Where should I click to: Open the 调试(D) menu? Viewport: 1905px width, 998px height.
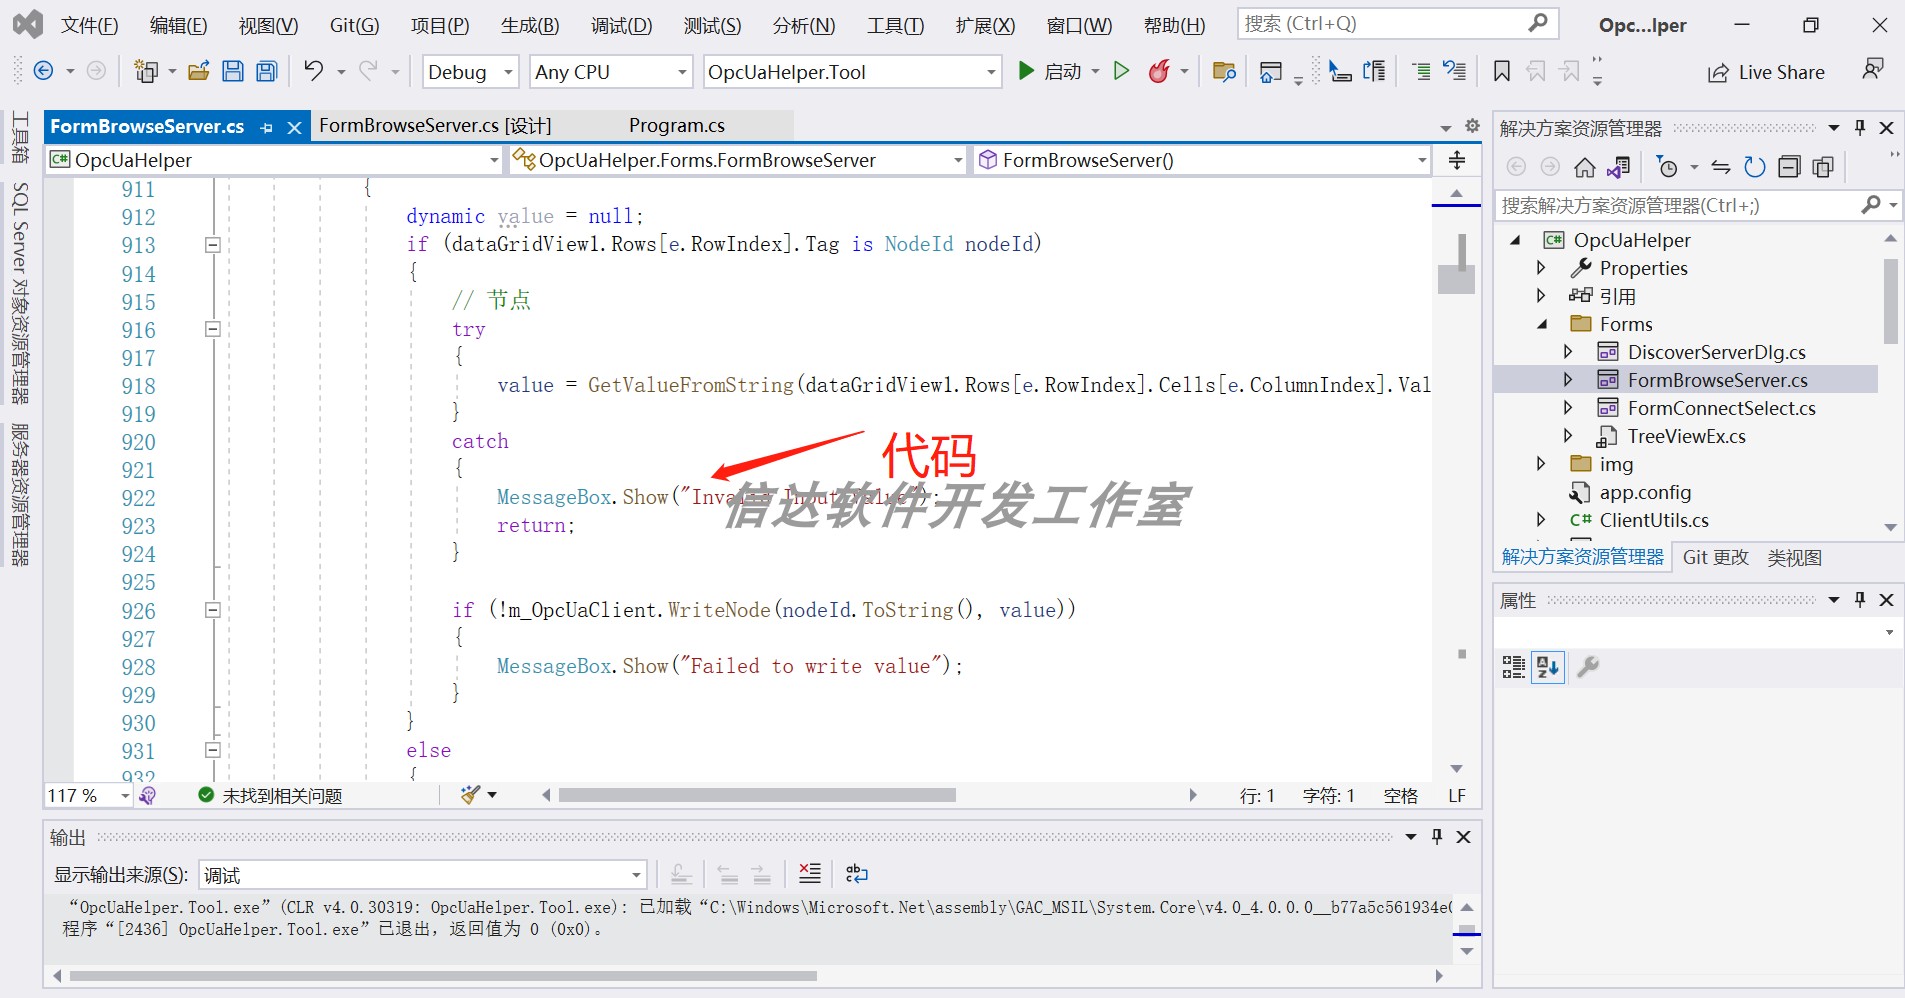coord(621,25)
